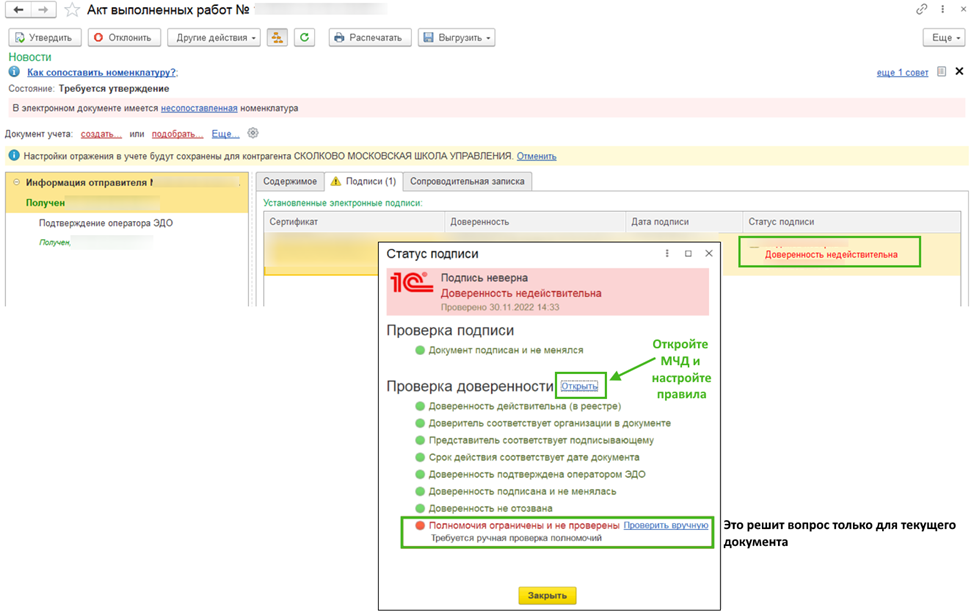
Task: Click Полномочия ограничены и не проверены text
Action: (524, 526)
